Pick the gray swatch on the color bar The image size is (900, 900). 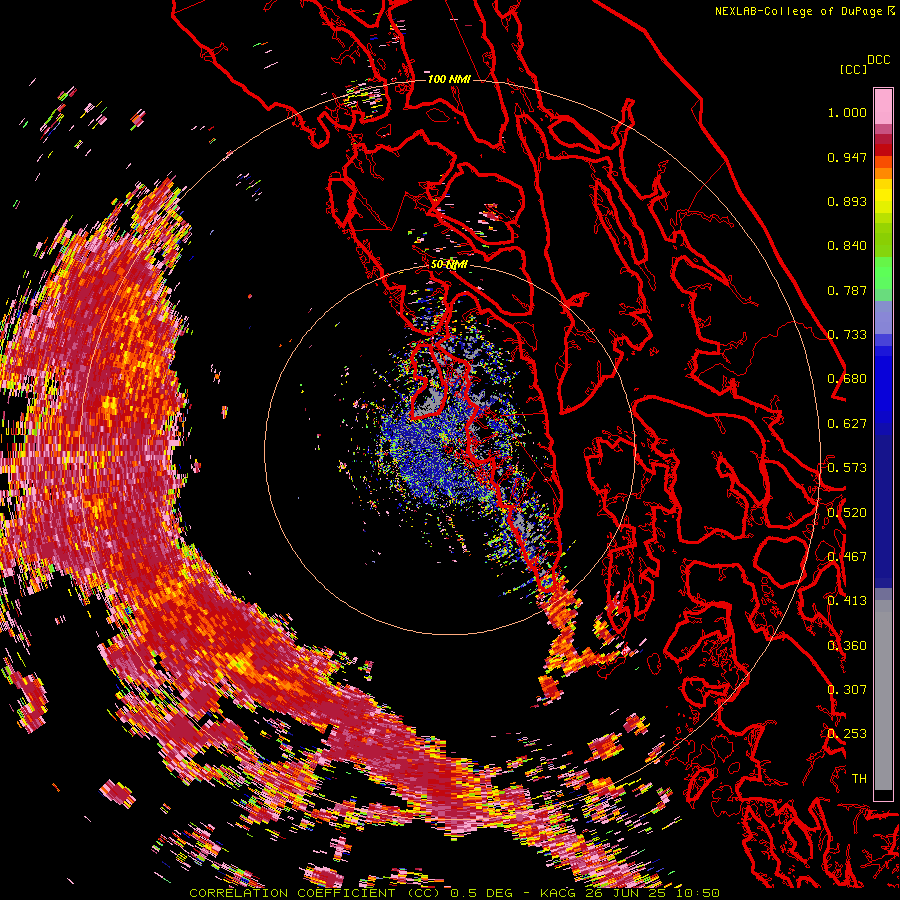click(883, 695)
